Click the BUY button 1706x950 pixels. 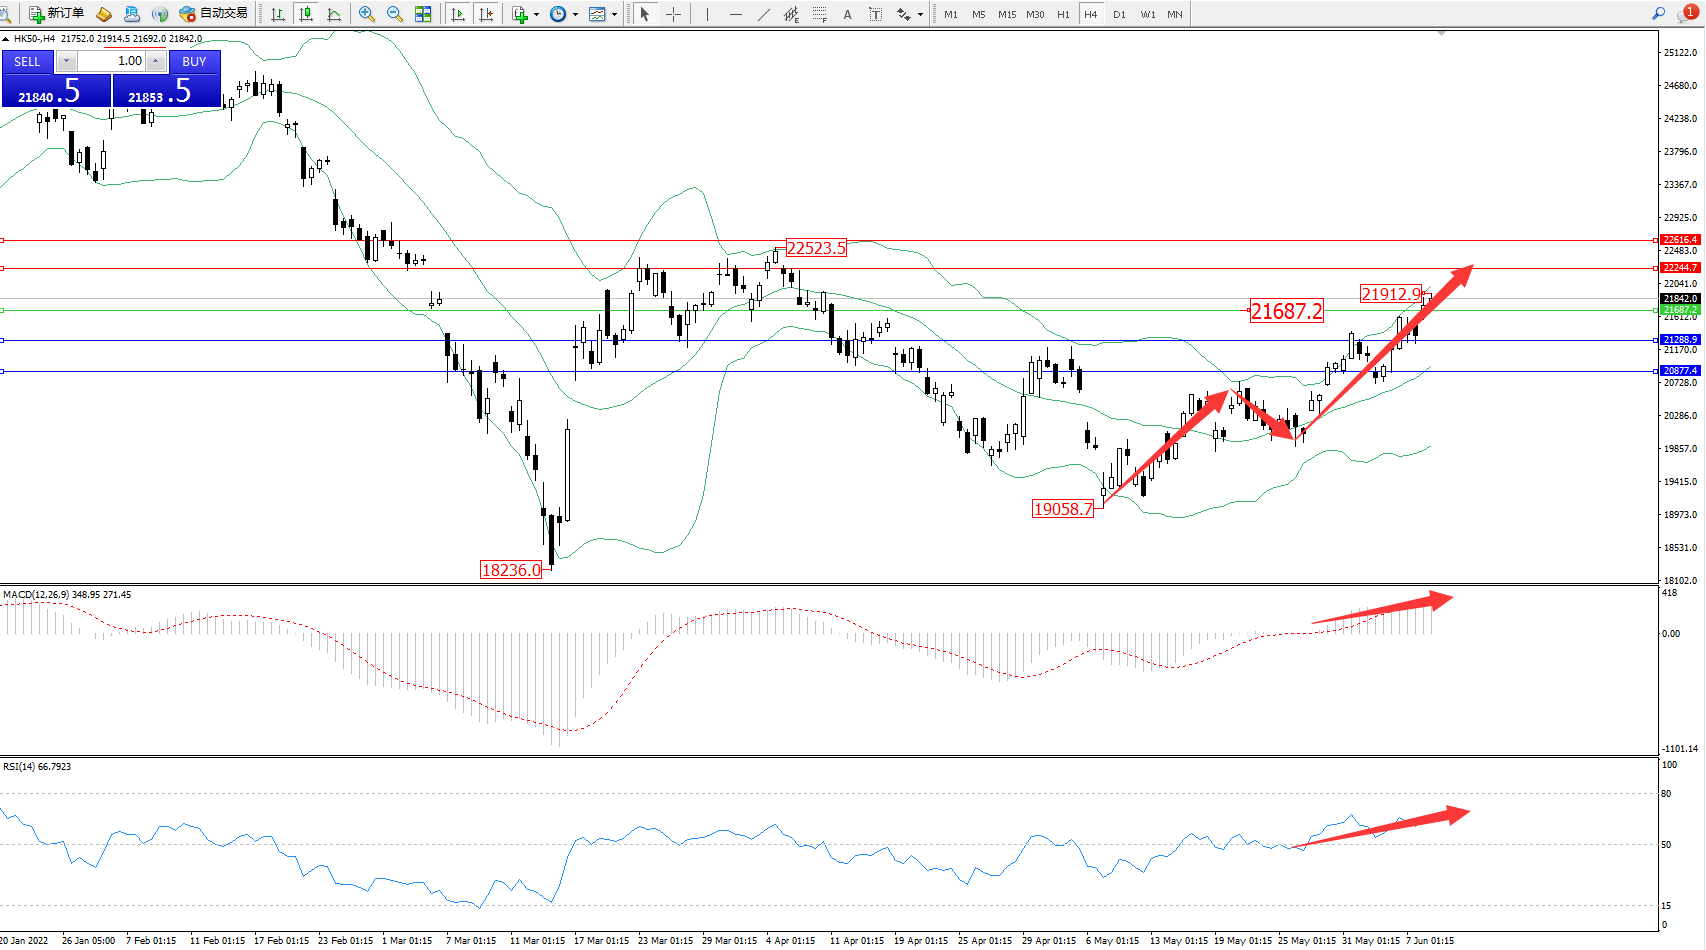[194, 61]
